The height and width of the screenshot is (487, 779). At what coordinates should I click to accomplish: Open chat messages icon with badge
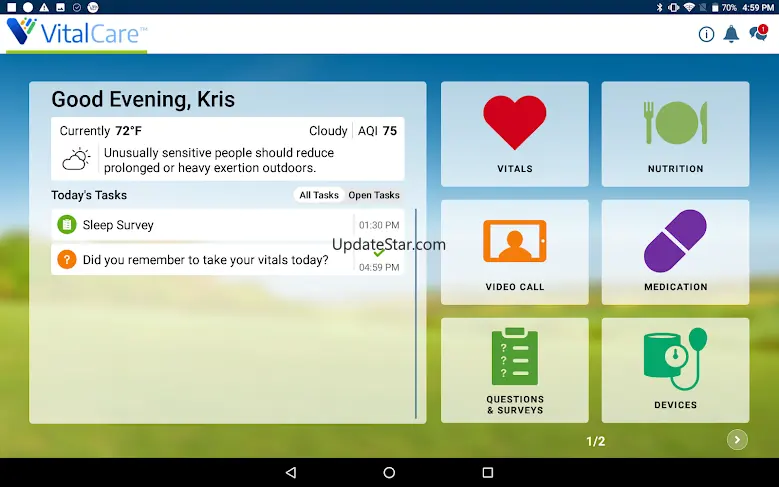pos(758,34)
